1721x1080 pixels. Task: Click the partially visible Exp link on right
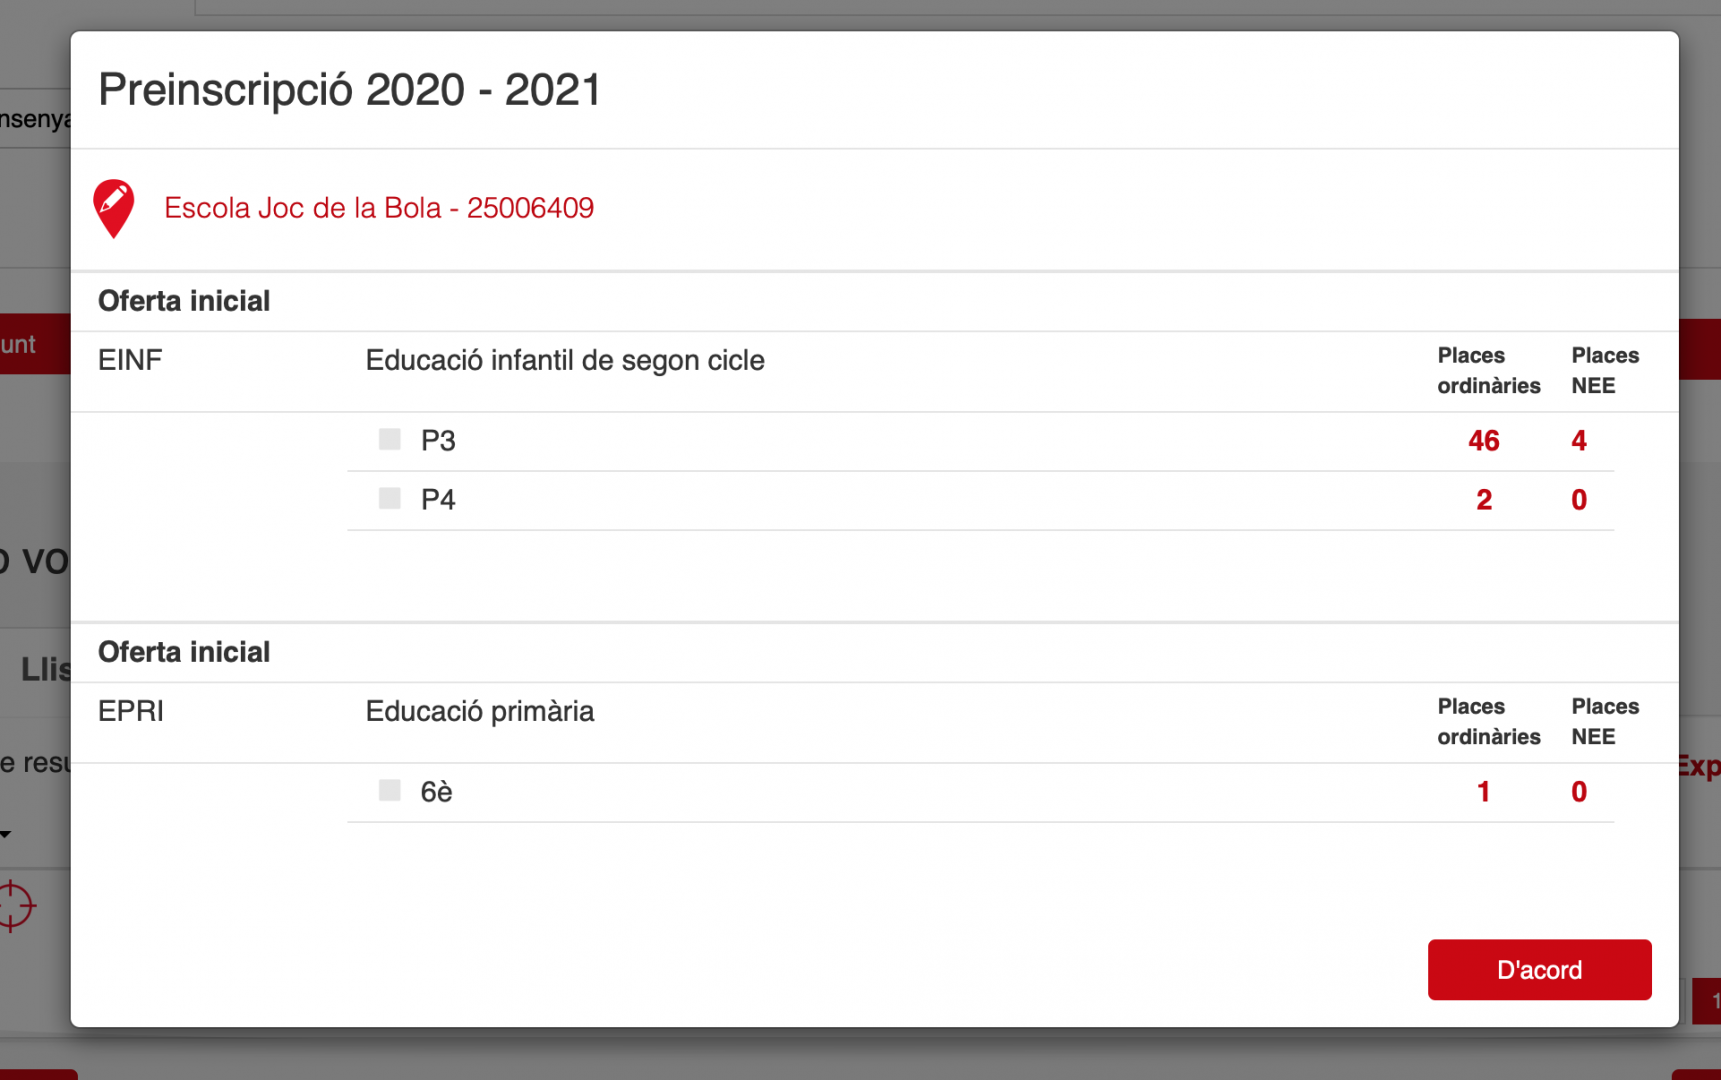pos(1699,767)
